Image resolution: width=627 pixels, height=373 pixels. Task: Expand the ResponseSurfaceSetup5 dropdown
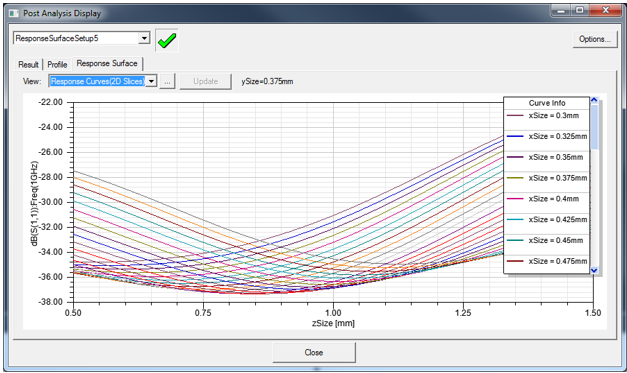(x=144, y=38)
